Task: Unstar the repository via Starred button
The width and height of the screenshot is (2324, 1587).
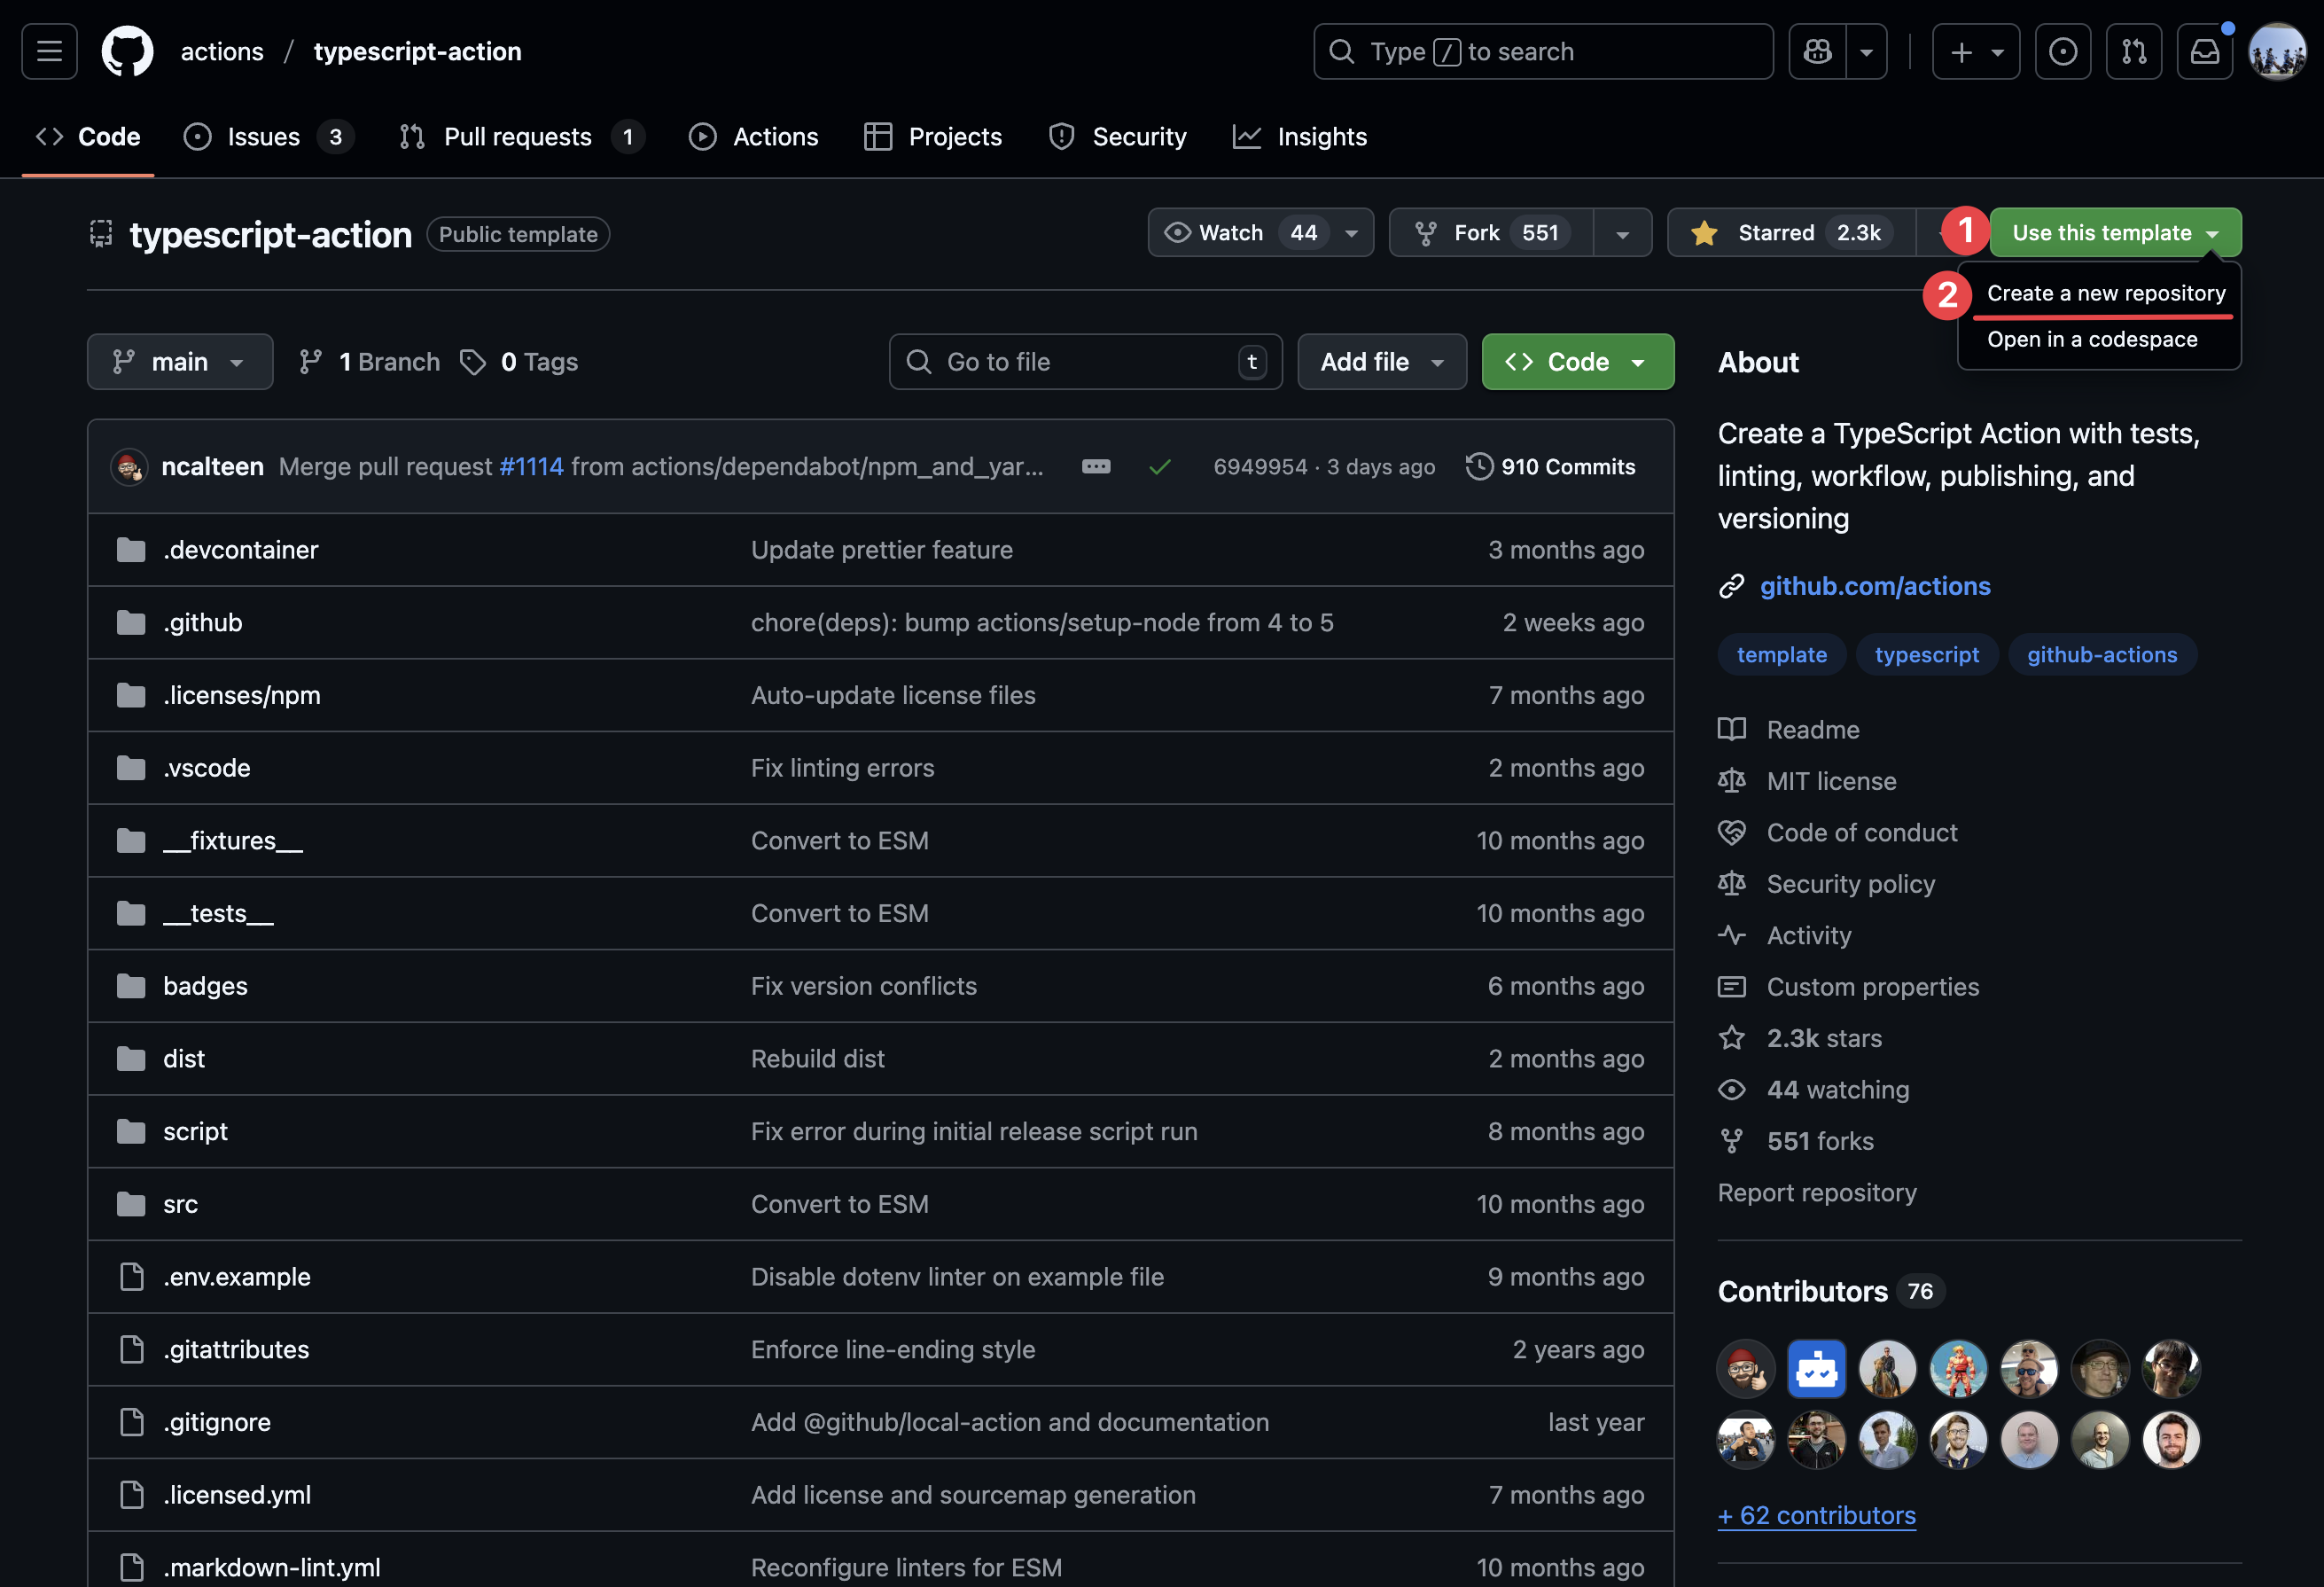Action: click(x=1790, y=233)
